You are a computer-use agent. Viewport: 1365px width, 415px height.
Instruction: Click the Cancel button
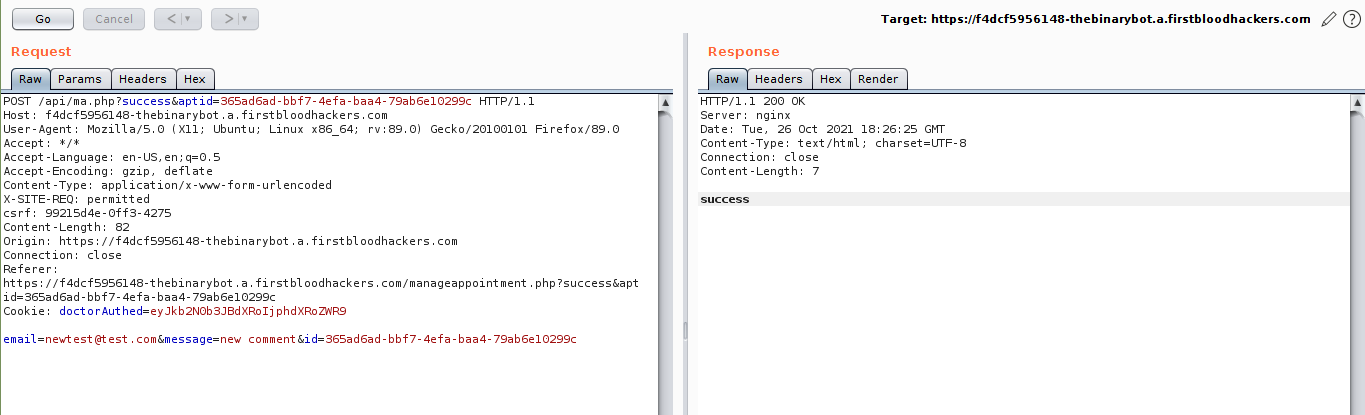click(x=114, y=19)
